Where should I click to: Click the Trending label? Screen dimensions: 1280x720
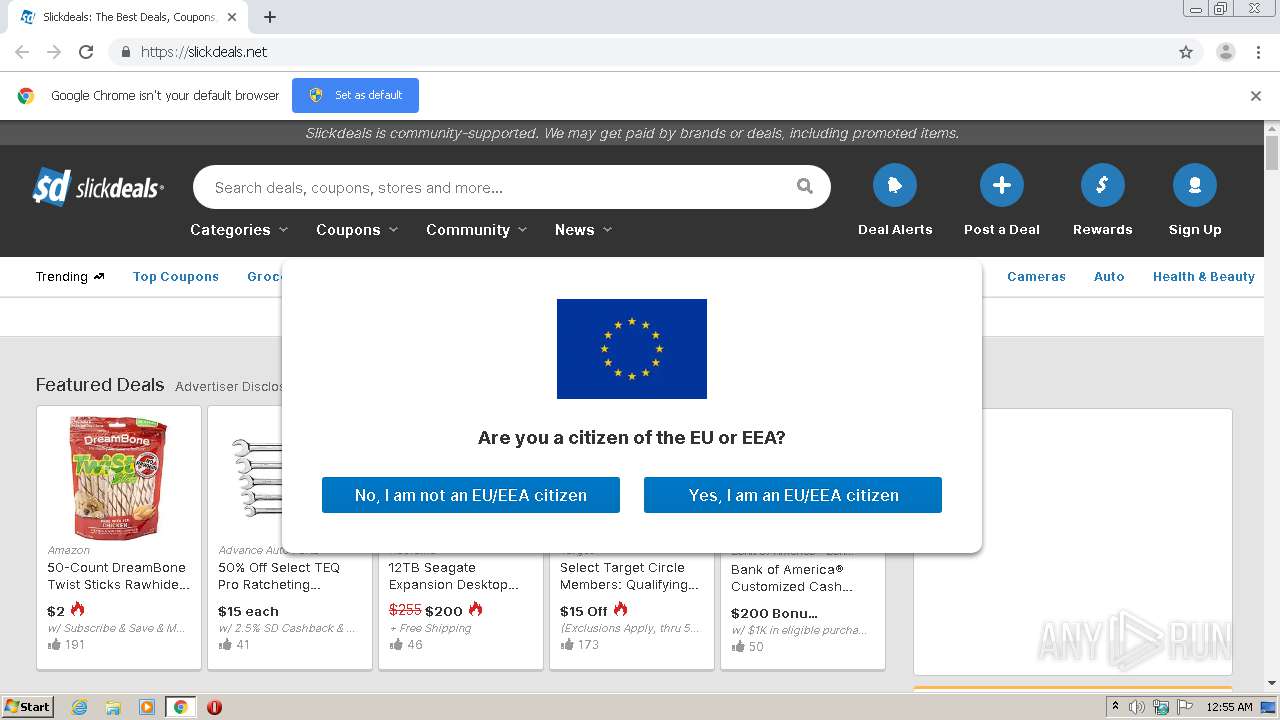click(x=70, y=277)
